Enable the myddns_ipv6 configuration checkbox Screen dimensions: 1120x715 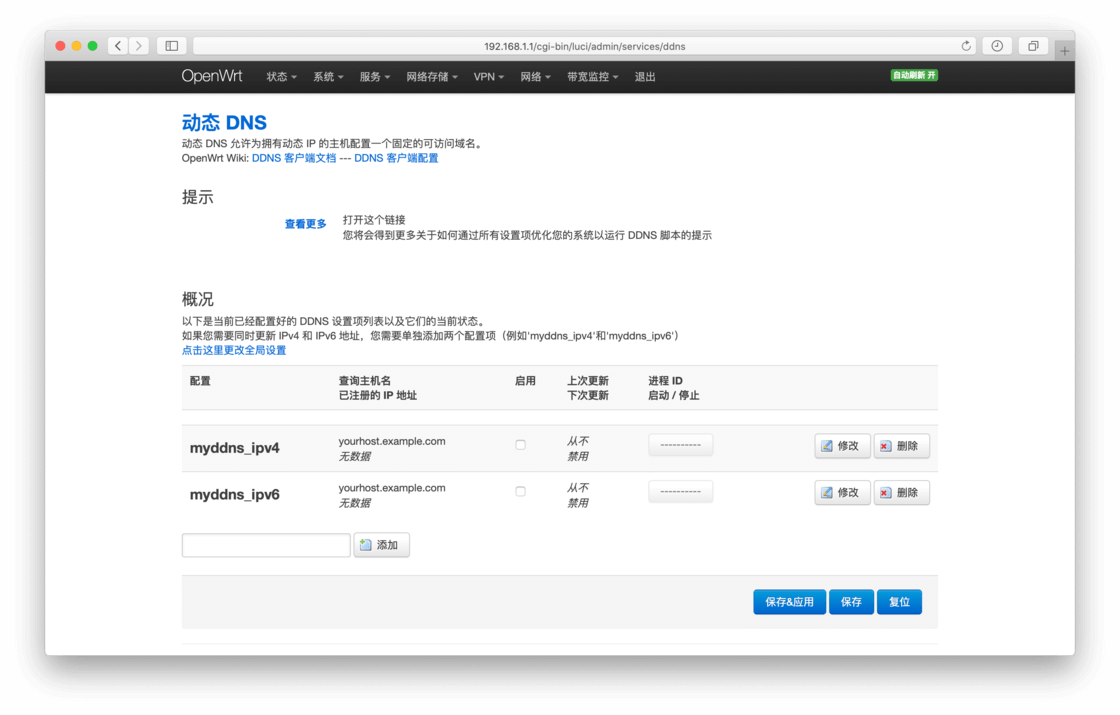pos(521,491)
